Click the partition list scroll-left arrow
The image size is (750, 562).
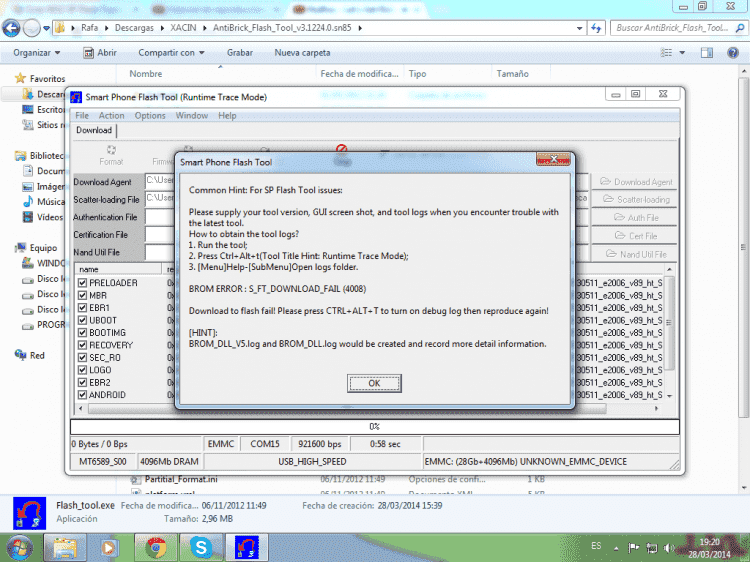point(81,409)
